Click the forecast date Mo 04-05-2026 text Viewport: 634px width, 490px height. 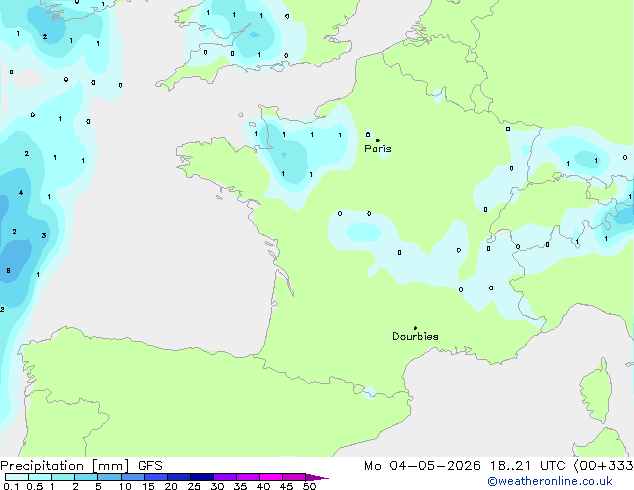[x=422, y=466]
